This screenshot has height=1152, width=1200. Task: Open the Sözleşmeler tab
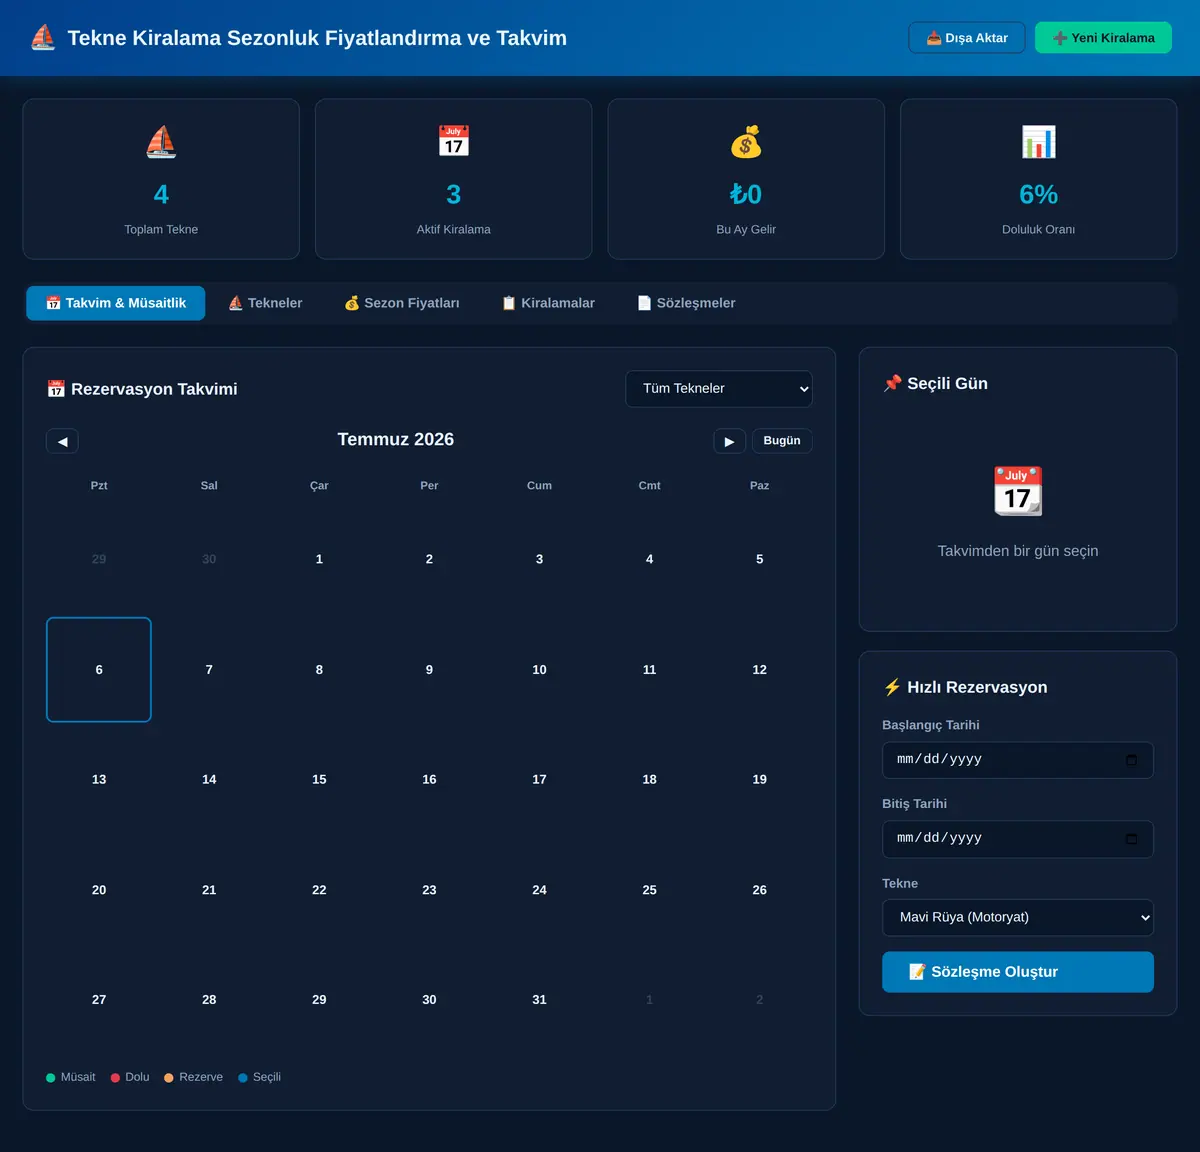click(686, 303)
